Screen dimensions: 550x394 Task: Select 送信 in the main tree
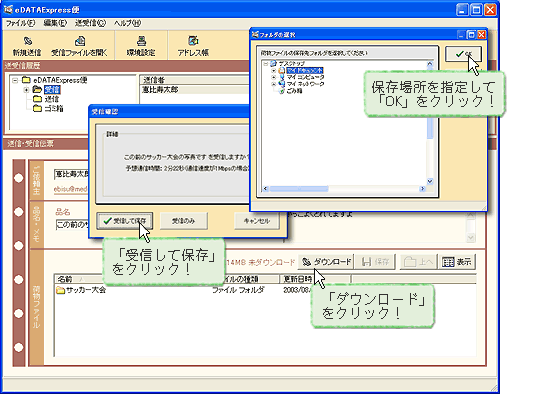tap(52, 99)
